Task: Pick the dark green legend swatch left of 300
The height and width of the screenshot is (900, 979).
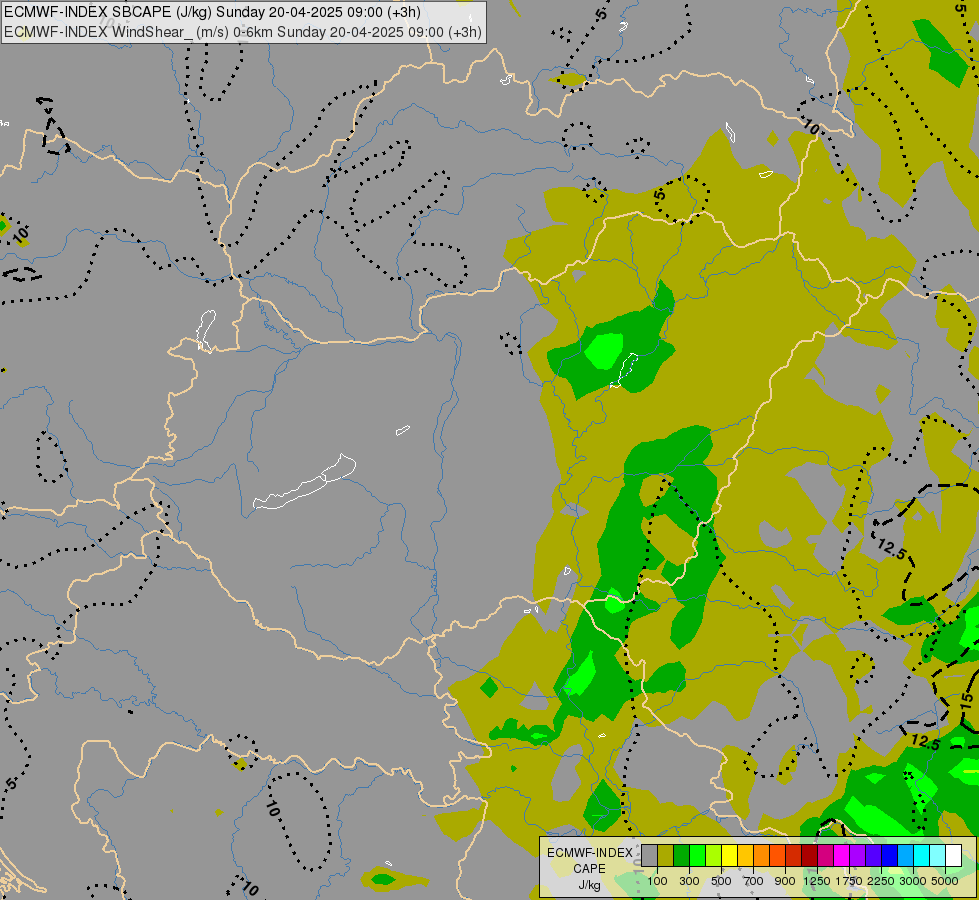Action: pos(681,856)
